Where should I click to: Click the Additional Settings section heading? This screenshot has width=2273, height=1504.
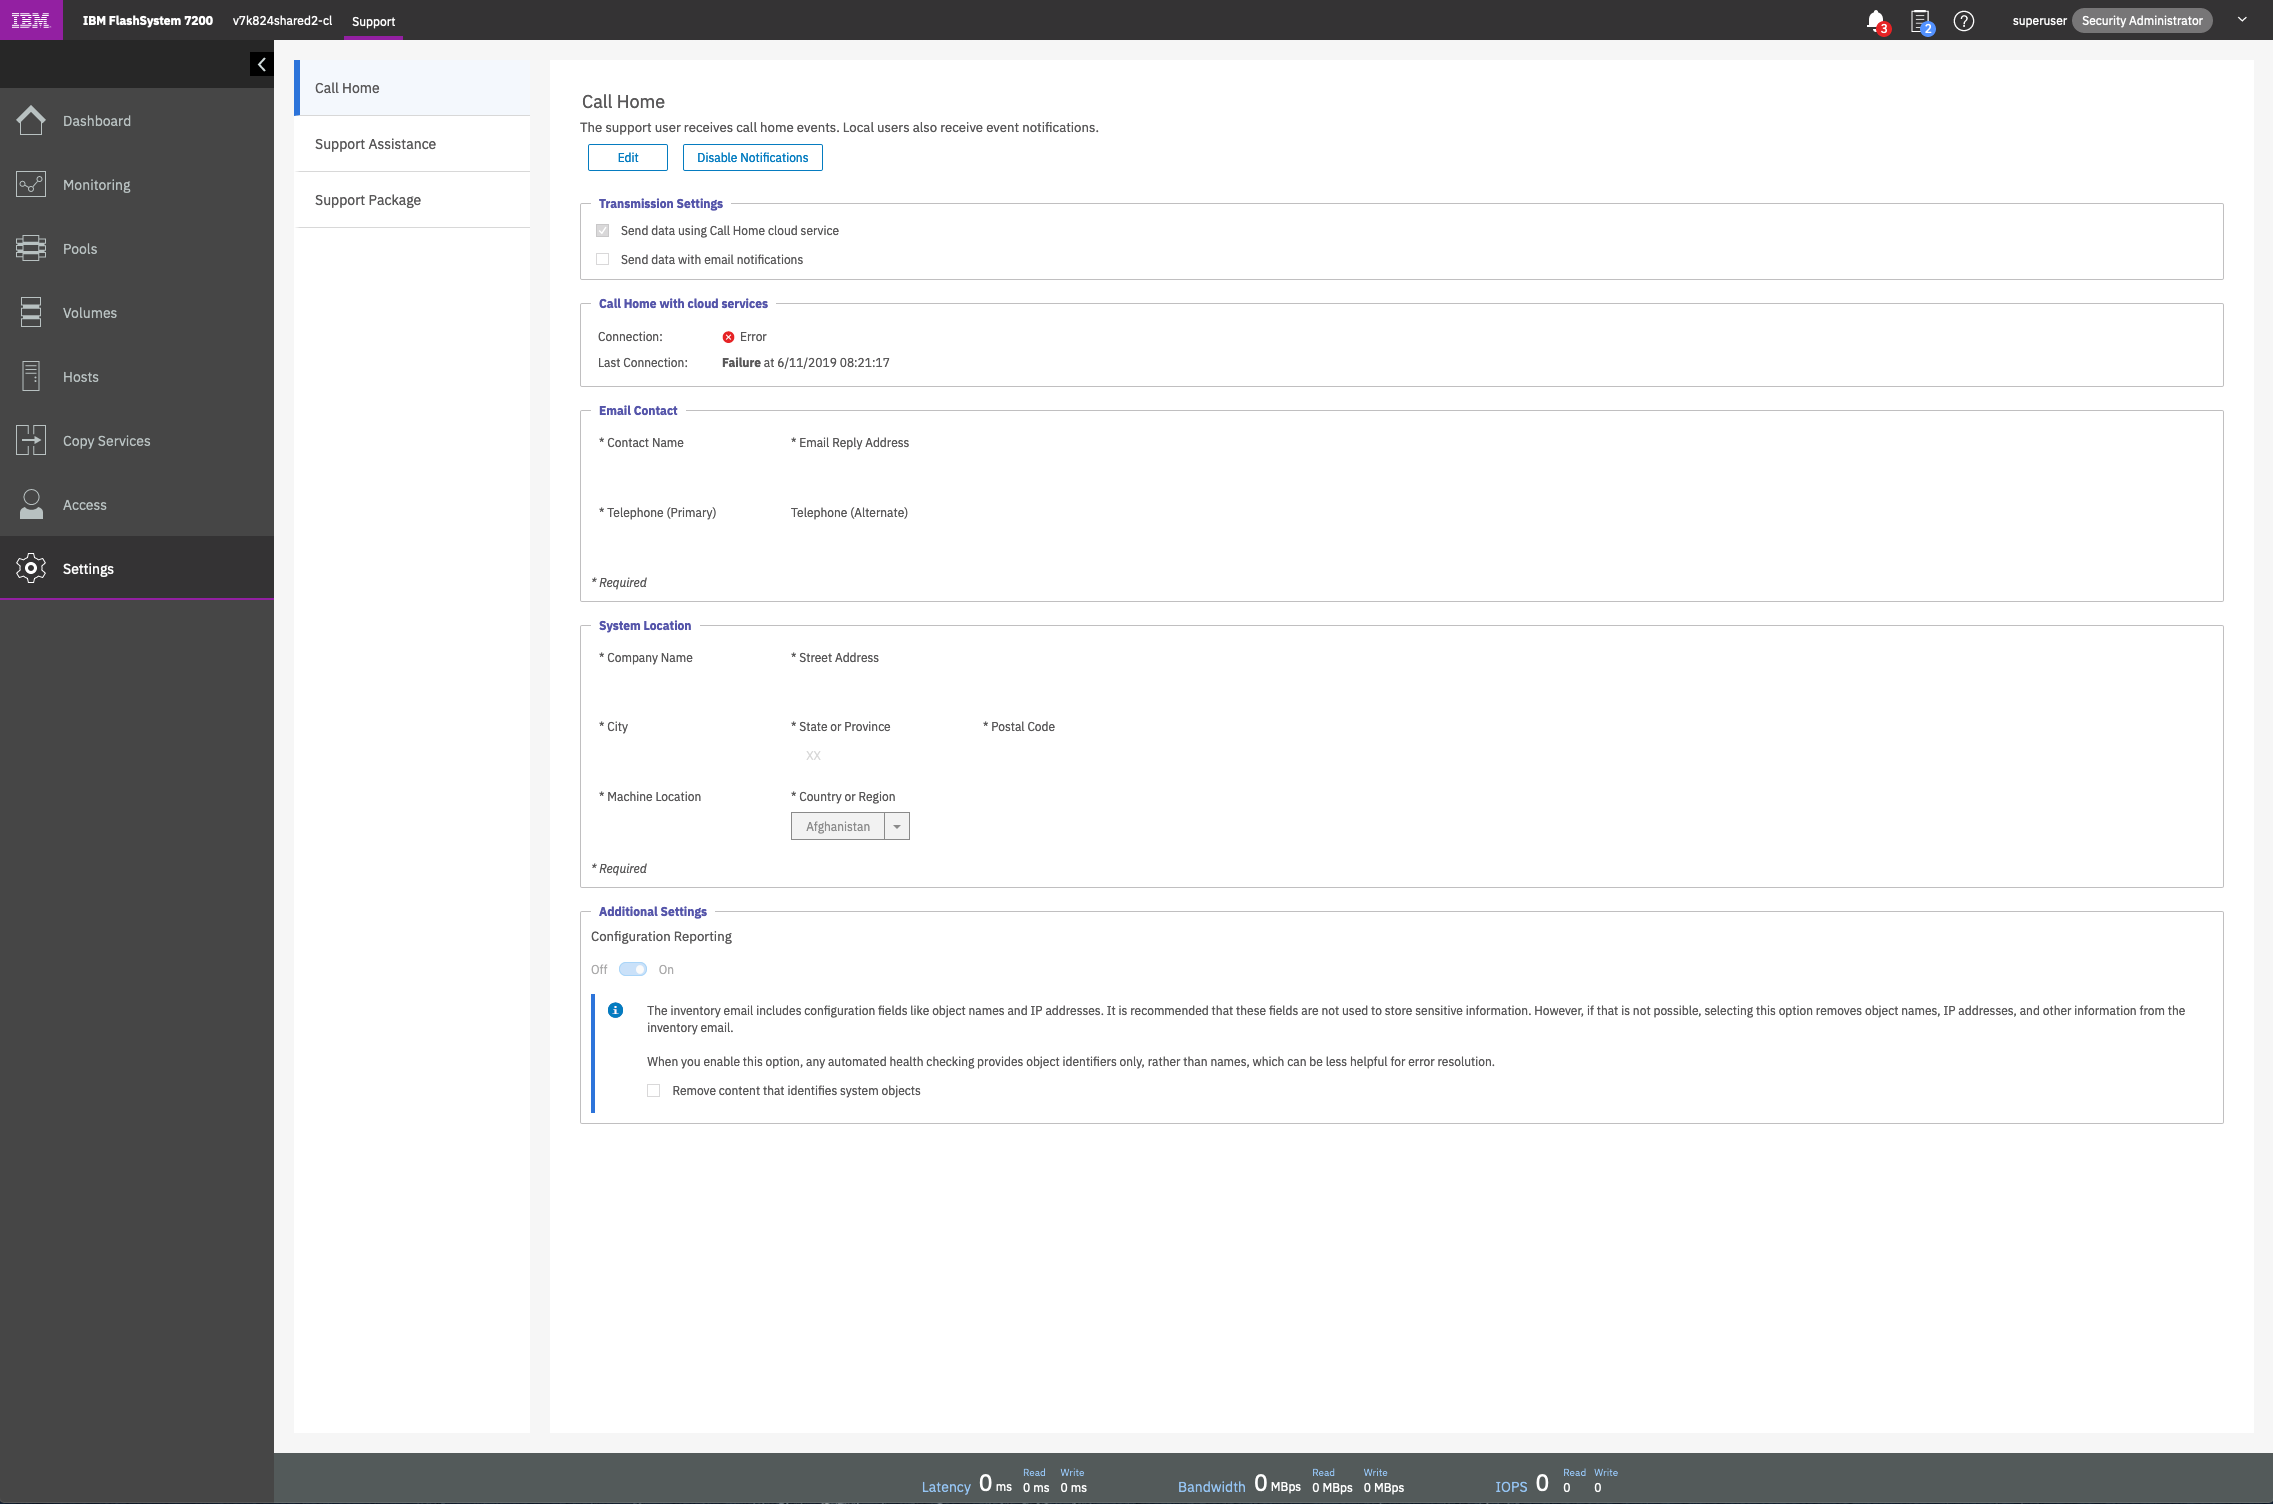[x=653, y=911]
